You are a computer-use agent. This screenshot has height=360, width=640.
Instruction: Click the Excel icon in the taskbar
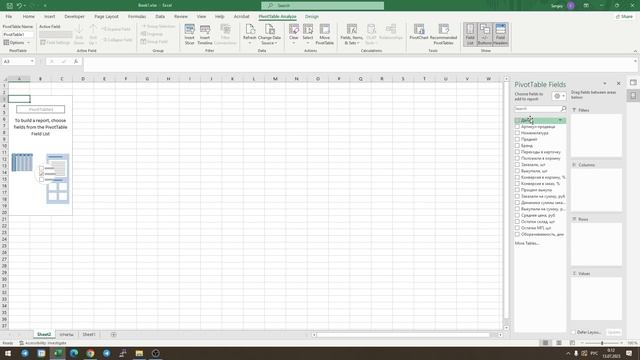point(58,353)
